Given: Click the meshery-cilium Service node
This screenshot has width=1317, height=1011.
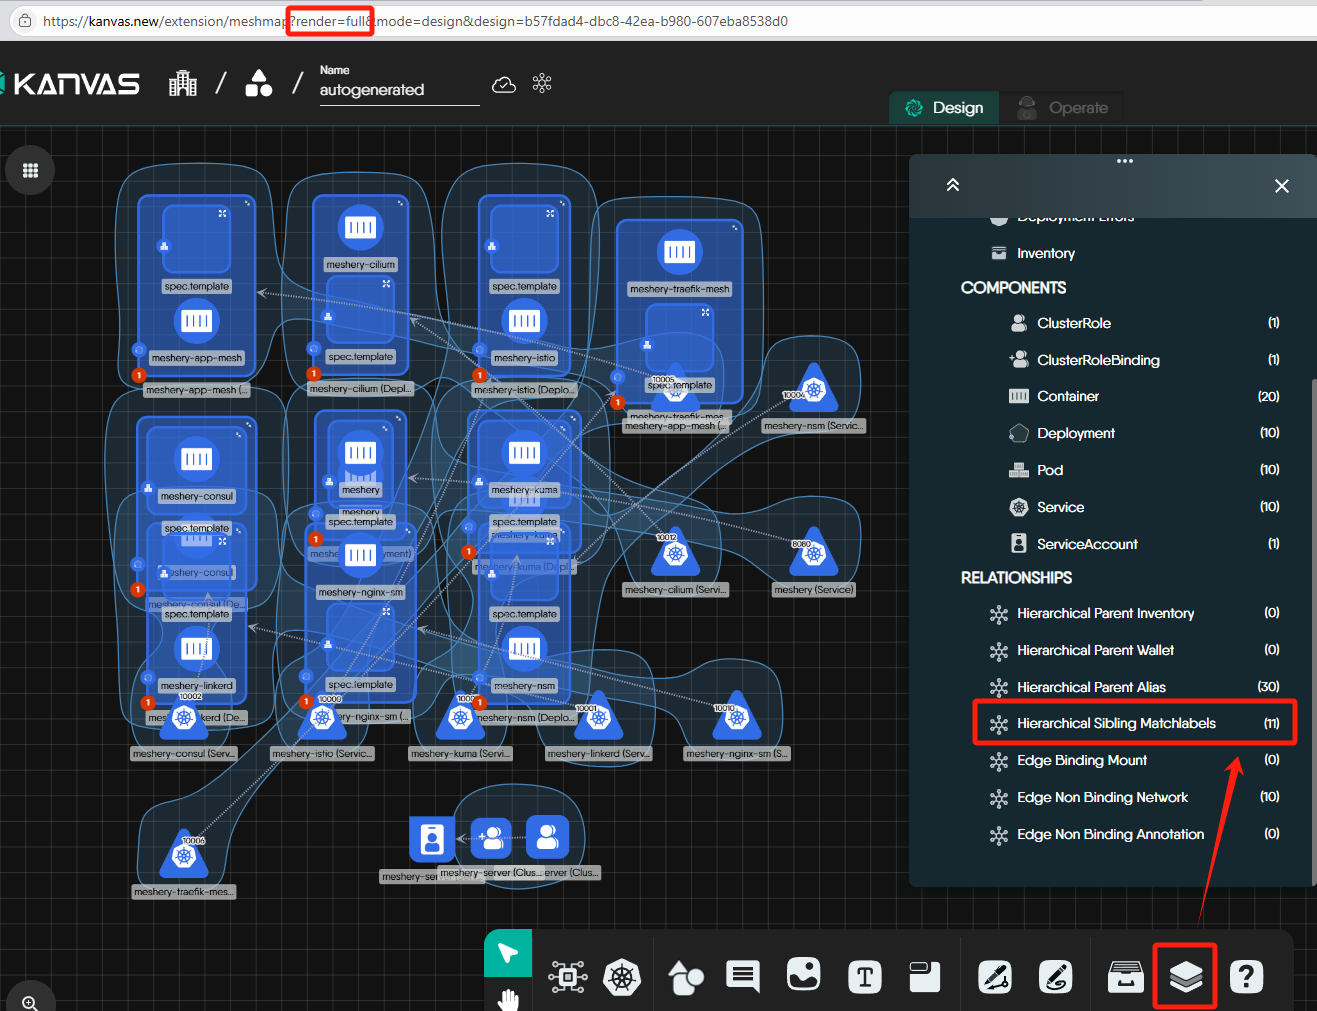Looking at the screenshot, I should click(x=675, y=554).
